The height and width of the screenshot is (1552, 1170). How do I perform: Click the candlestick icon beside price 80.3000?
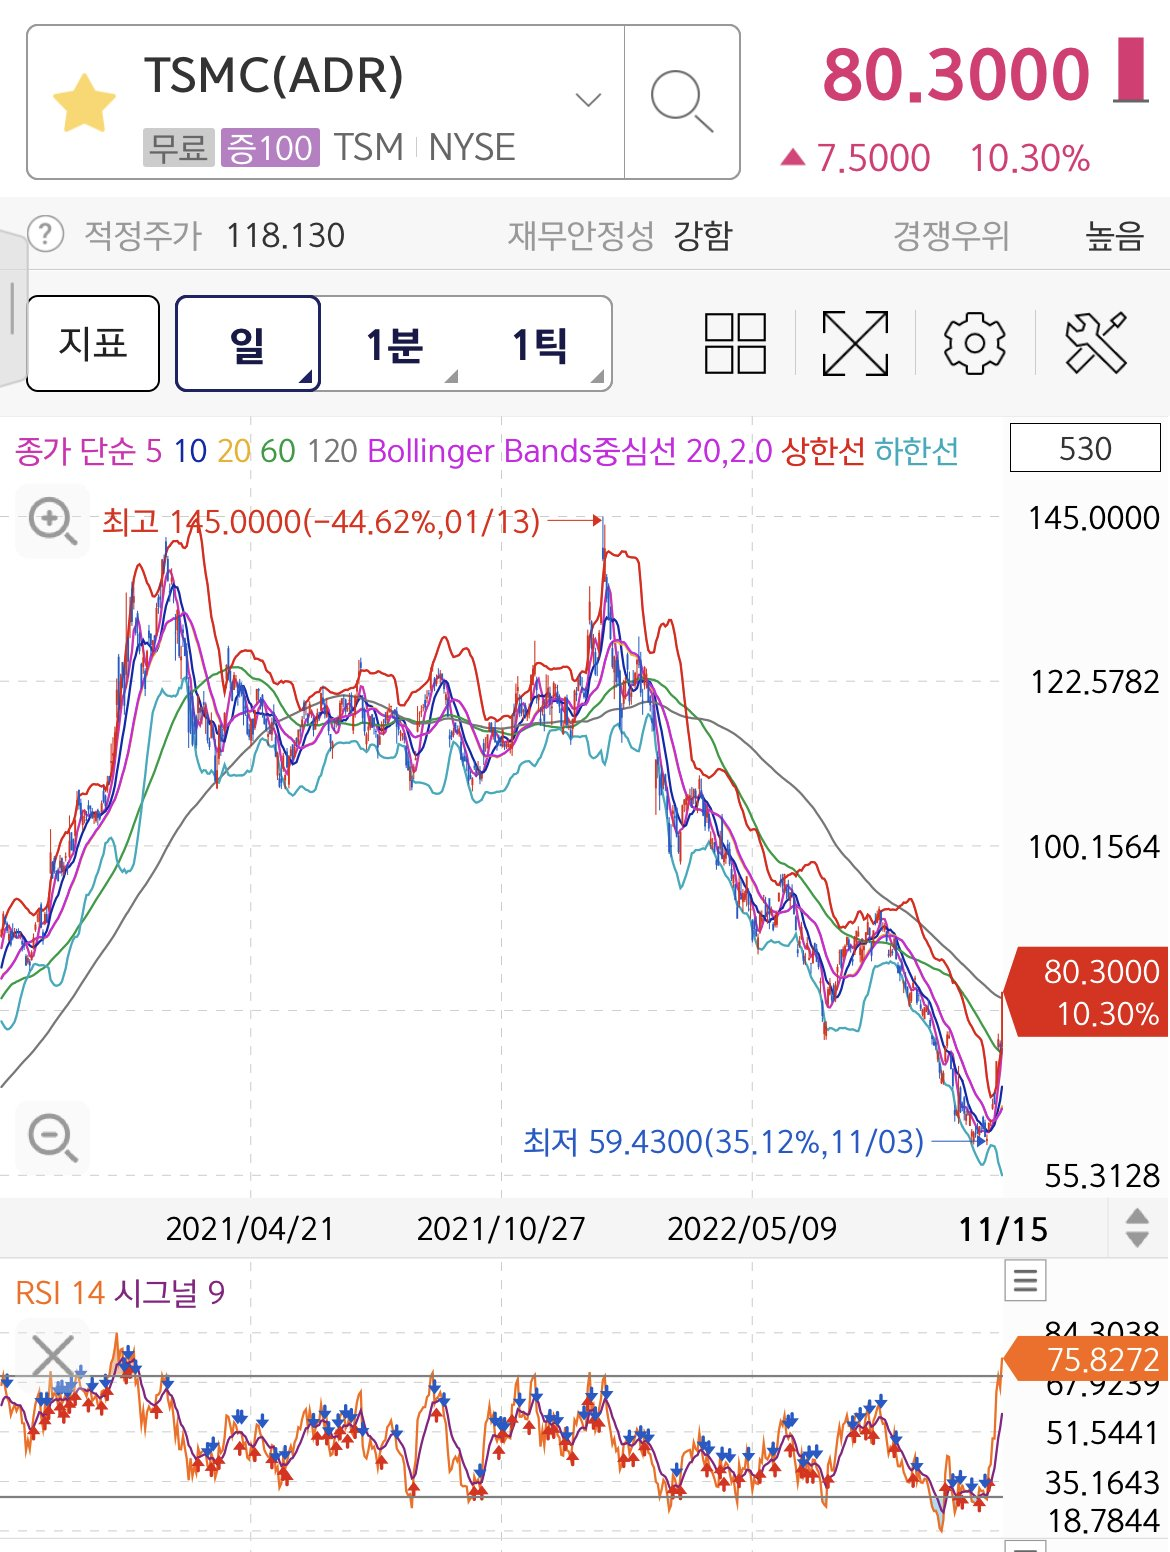[x=1131, y=71]
